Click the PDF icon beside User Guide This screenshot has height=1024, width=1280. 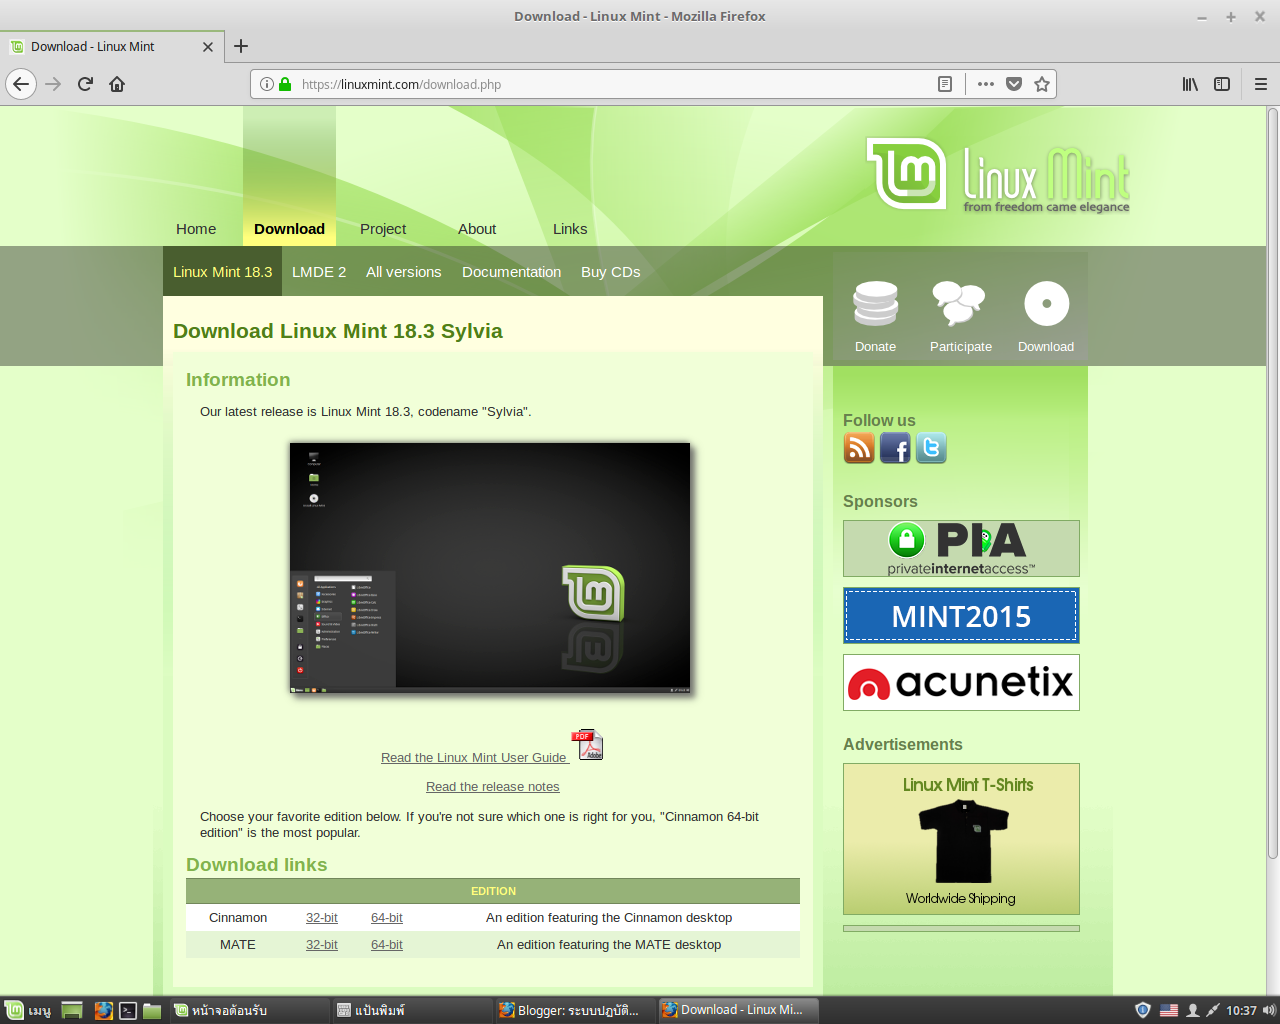587,745
